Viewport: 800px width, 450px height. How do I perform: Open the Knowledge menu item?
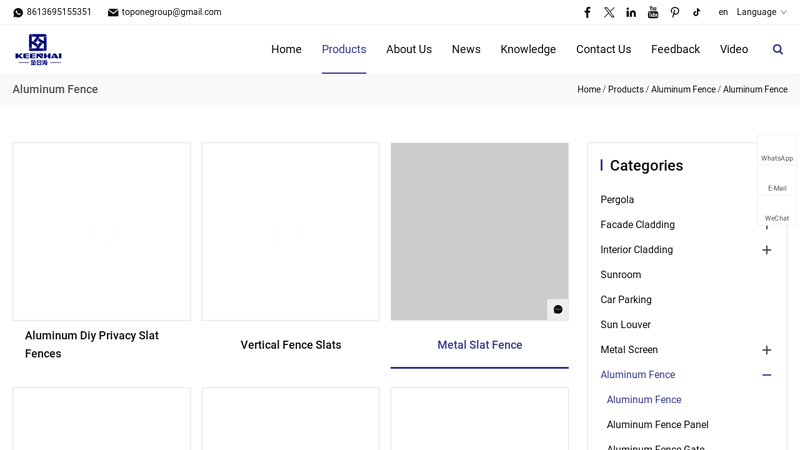point(528,49)
